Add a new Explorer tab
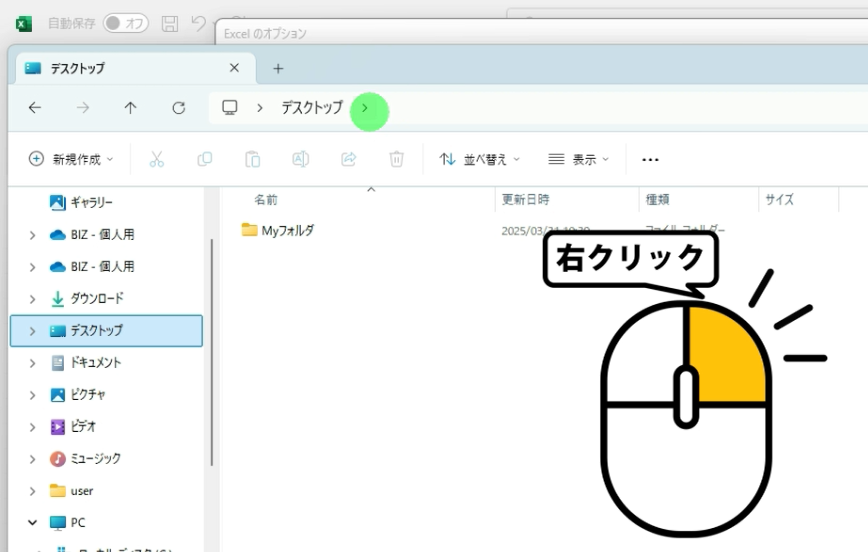The height and width of the screenshot is (552, 868). (x=278, y=69)
